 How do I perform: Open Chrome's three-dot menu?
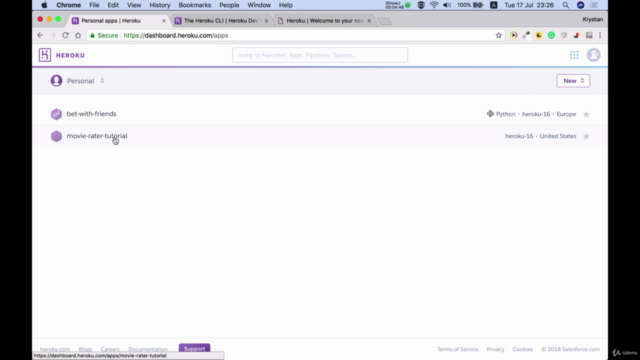coord(600,36)
